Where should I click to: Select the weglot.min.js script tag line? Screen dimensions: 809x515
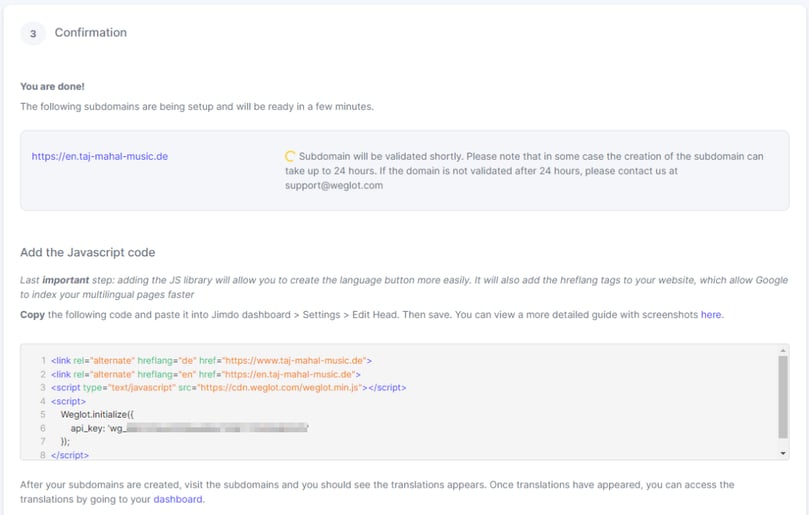(x=228, y=387)
